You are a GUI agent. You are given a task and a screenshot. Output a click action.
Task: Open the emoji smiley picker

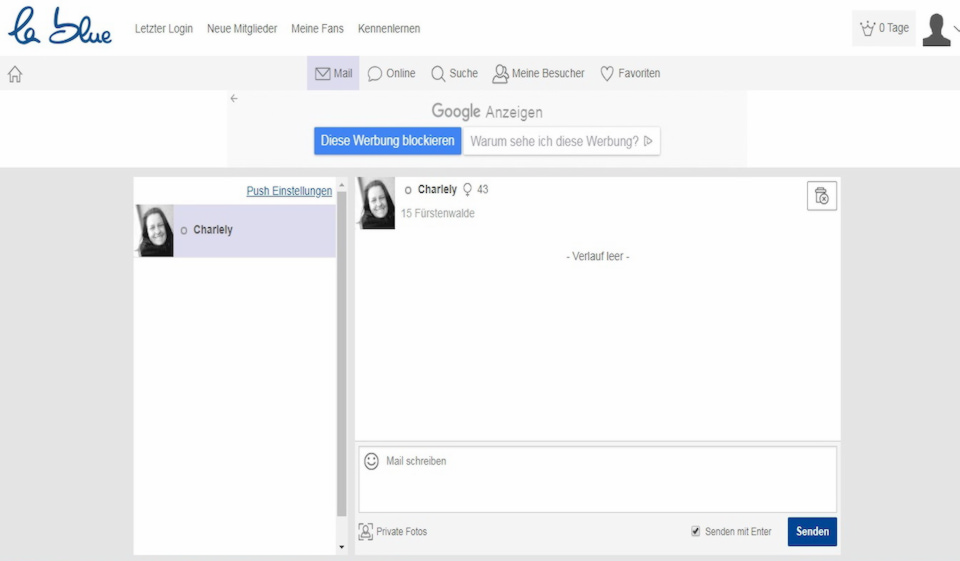(x=371, y=461)
